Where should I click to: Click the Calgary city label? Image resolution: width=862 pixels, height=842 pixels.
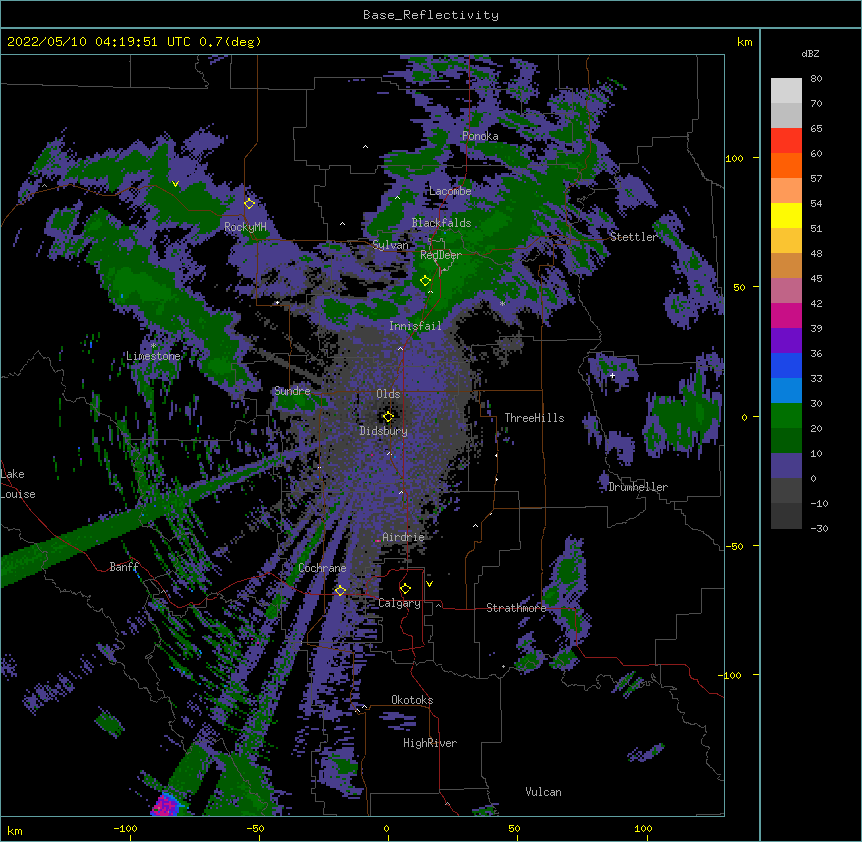point(399,603)
